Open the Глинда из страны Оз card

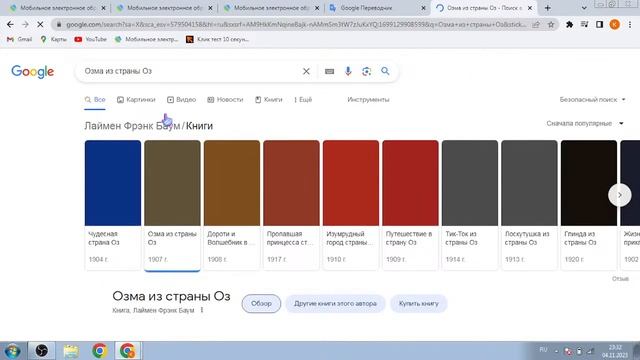tap(589, 205)
